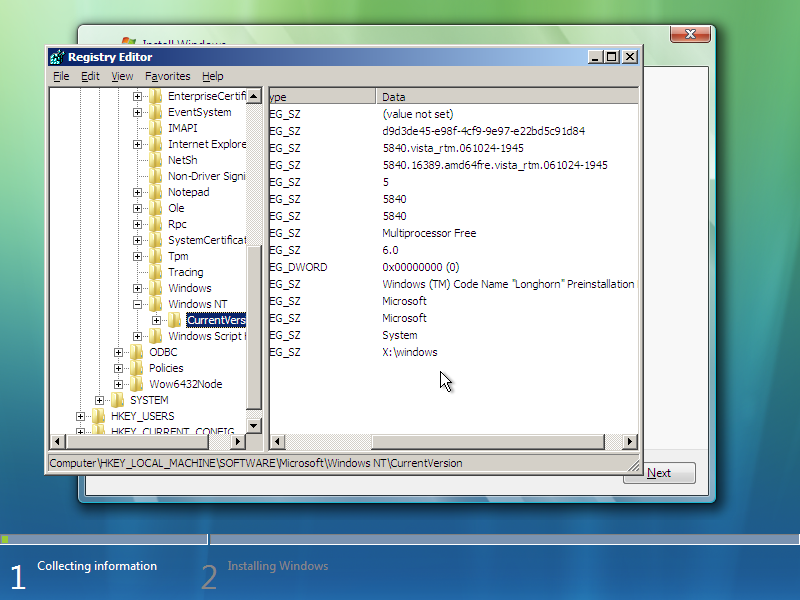Viewport: 800px width, 600px height.
Task: Click the Registry Editor title bar icon
Action: [x=57, y=57]
